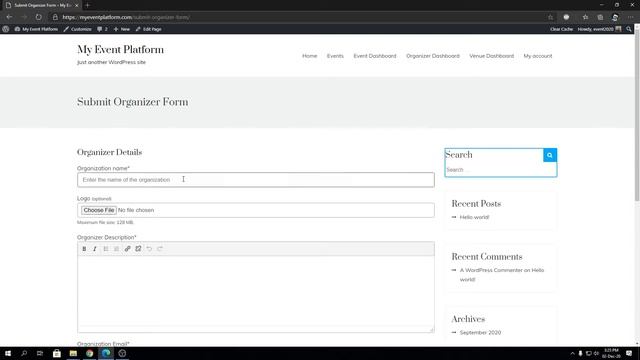Open the browser settings ellipsis menu
640x360 pixels.
tap(631, 17)
